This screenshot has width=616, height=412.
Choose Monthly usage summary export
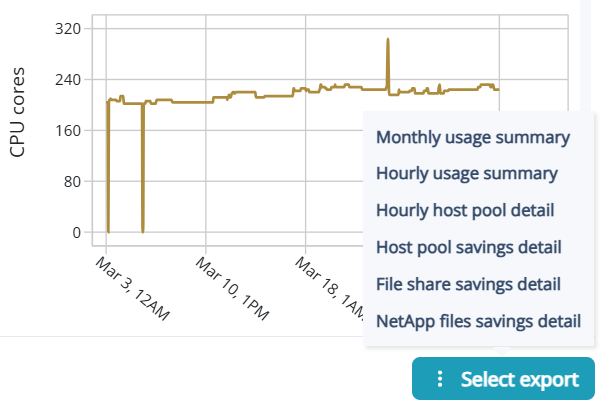(x=473, y=138)
